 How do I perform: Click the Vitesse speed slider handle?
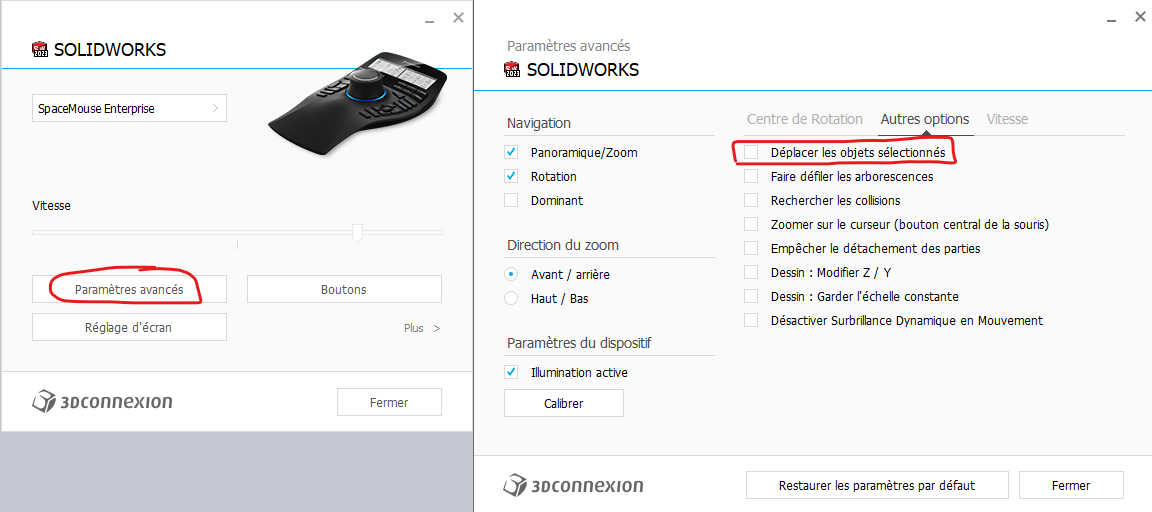pyautogui.click(x=357, y=232)
